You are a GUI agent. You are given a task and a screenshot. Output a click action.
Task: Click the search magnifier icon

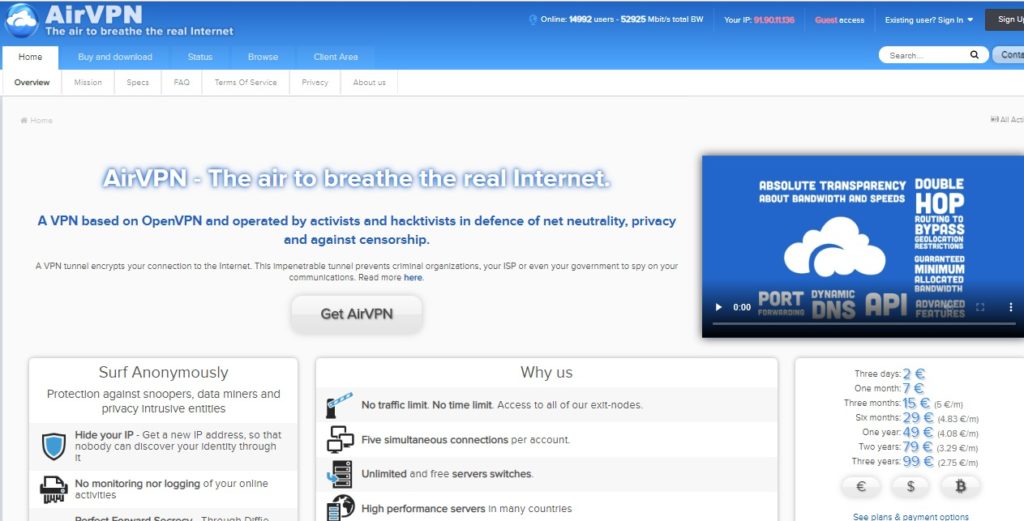click(974, 55)
